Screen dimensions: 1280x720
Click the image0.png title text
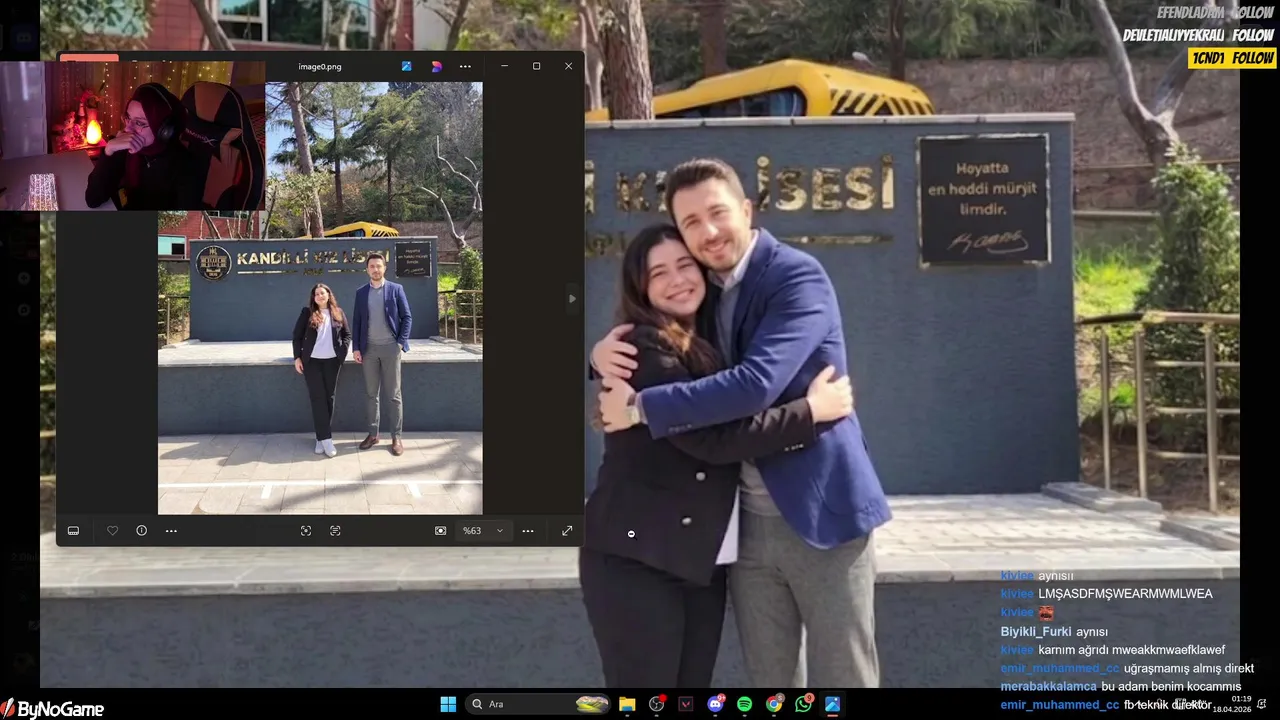[x=320, y=67]
